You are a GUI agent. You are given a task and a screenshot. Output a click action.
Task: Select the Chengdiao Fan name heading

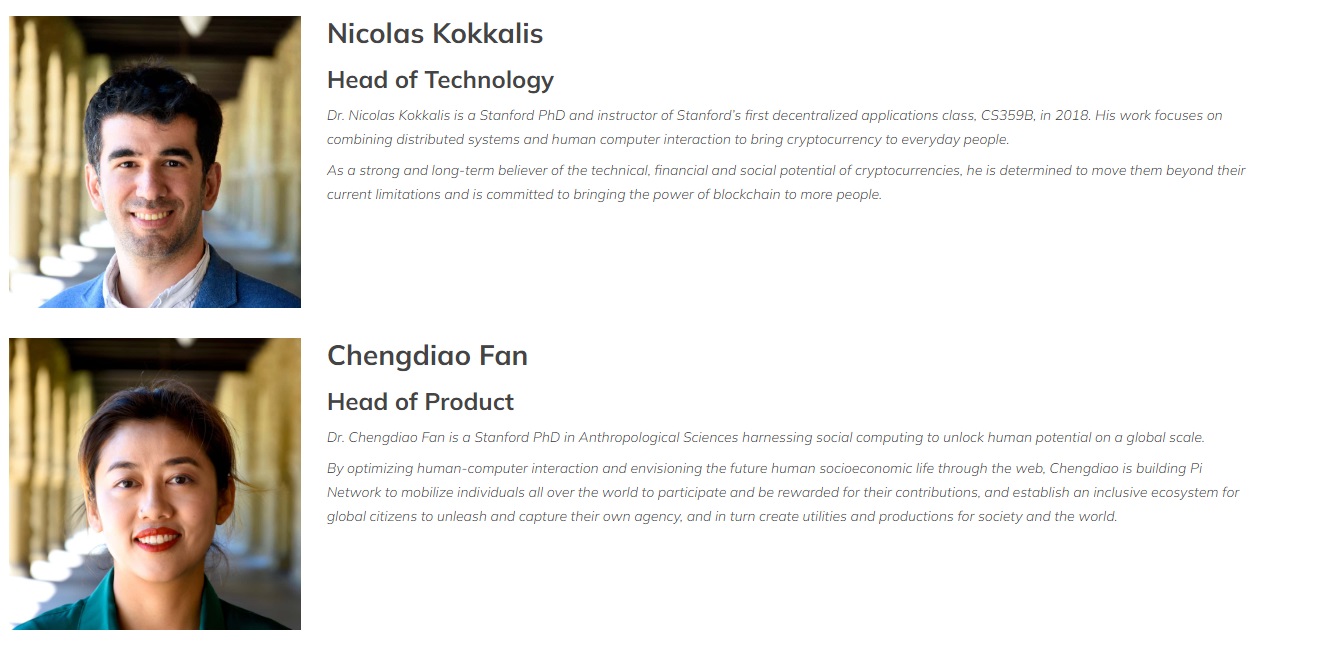(x=427, y=356)
